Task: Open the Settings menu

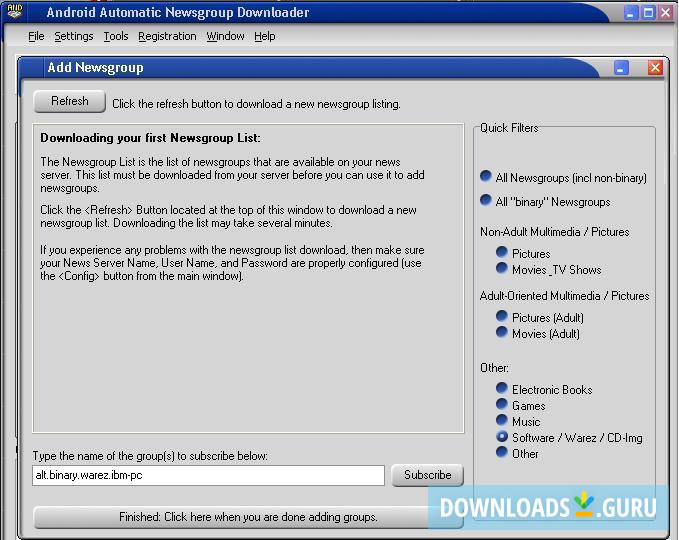Action: (x=74, y=36)
